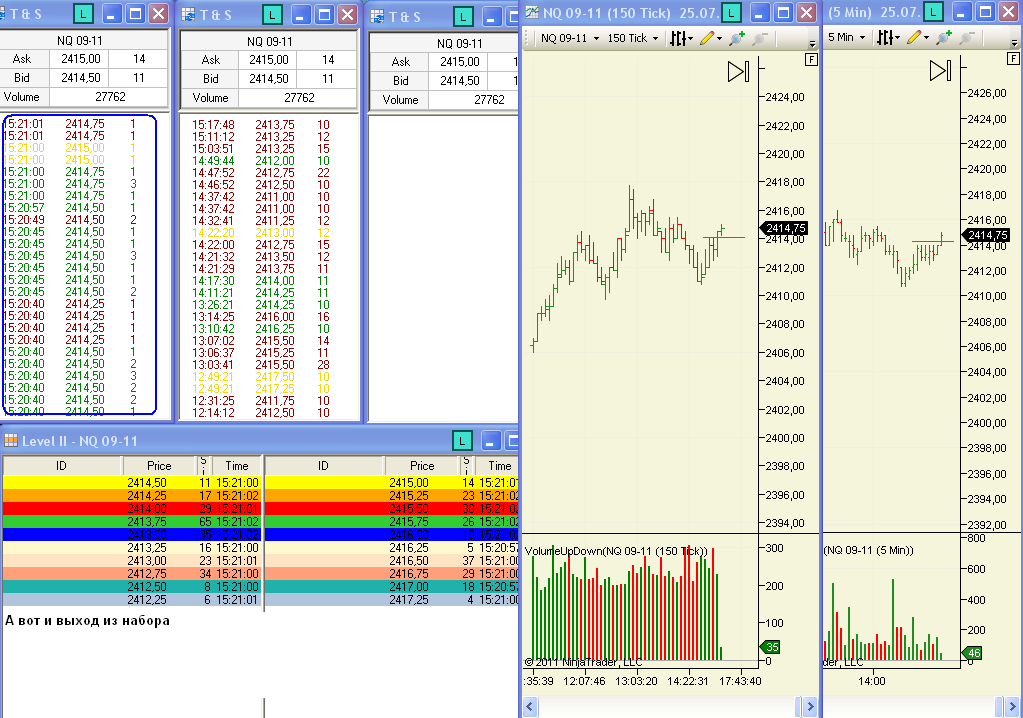Click the ask-side Price column header in Level II
Screen dimensions: 1023x718
(x=422, y=466)
